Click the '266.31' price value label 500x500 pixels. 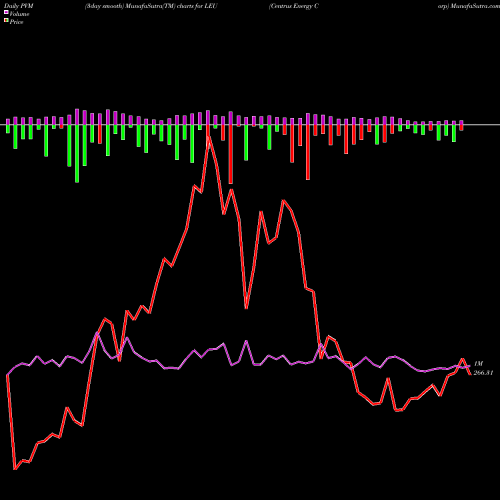[x=483, y=373]
